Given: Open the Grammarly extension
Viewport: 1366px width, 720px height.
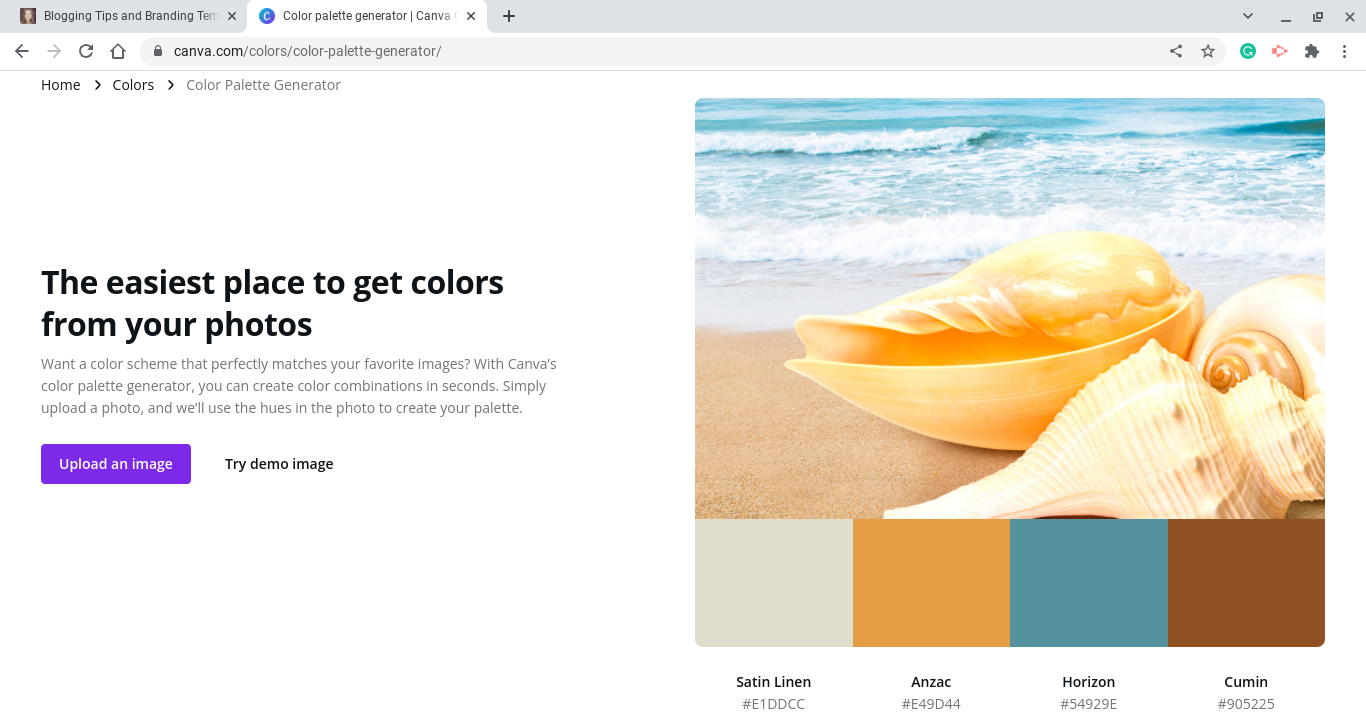Looking at the screenshot, I should (1248, 51).
